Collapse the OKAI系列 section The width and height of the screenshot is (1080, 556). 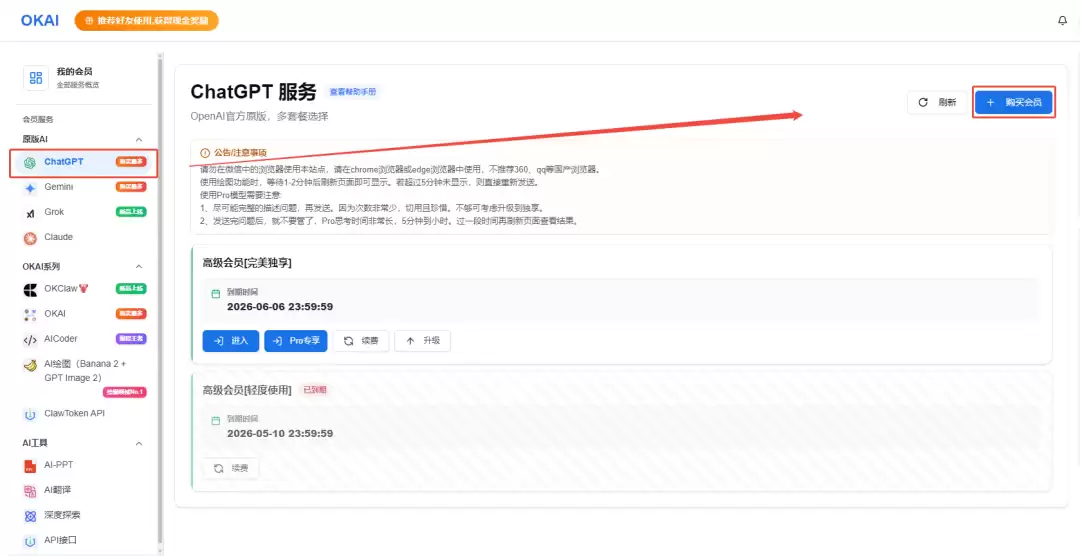[x=138, y=267]
